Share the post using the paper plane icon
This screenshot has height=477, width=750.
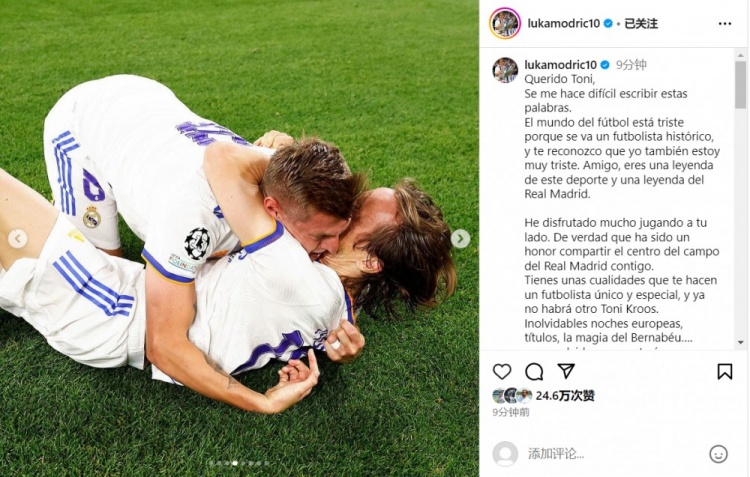point(566,371)
